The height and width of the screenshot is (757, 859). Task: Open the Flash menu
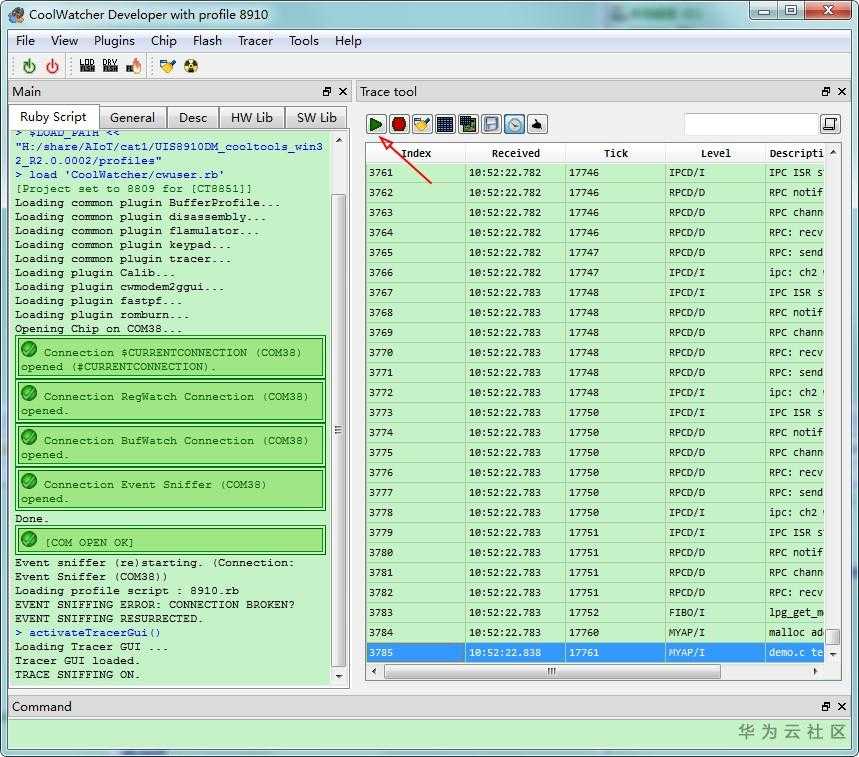point(207,41)
